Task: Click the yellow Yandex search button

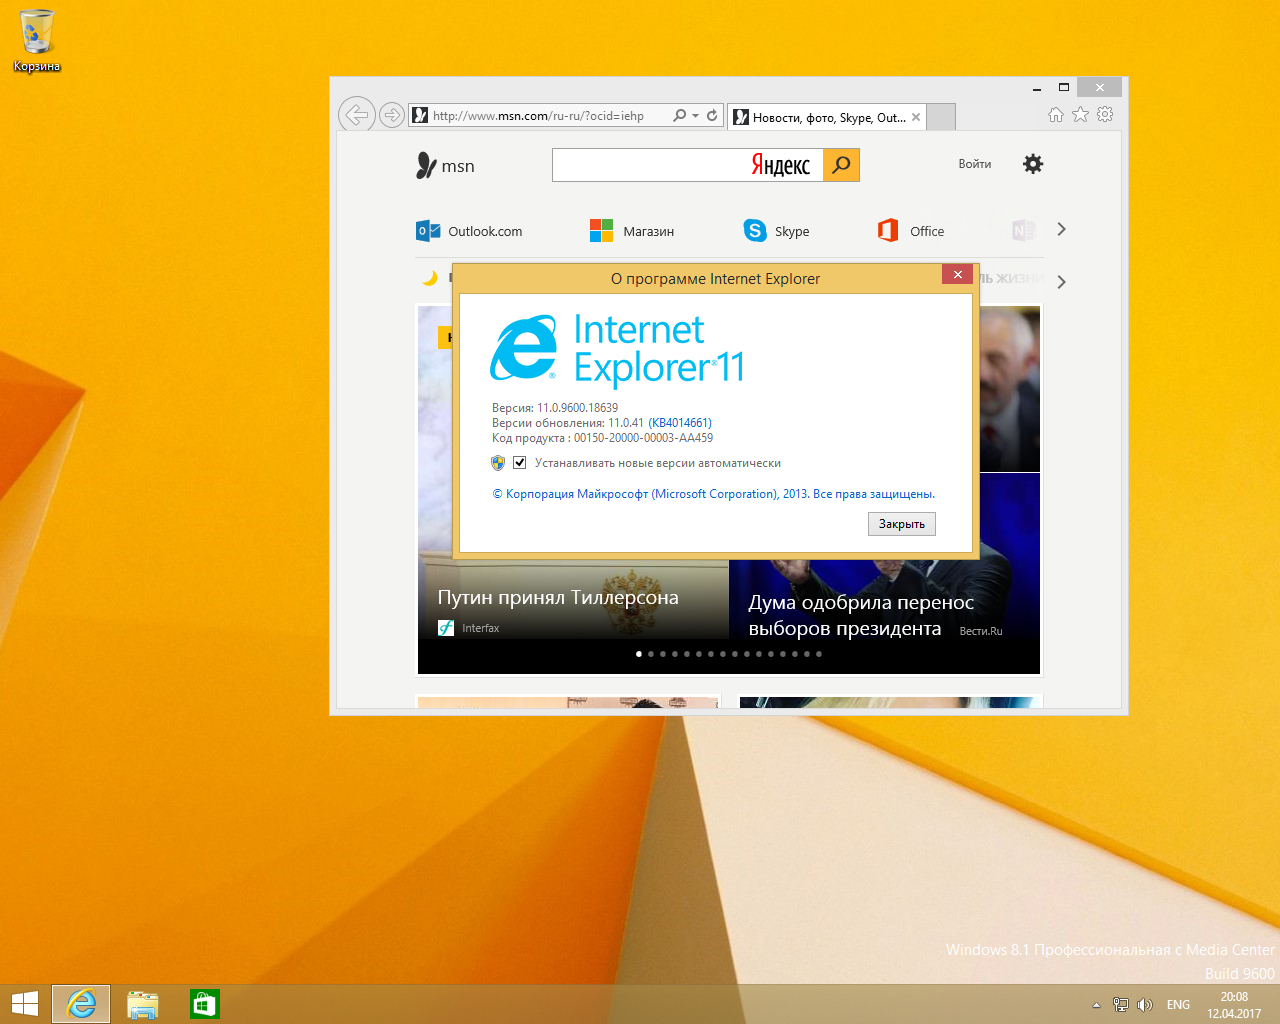Action: point(841,165)
